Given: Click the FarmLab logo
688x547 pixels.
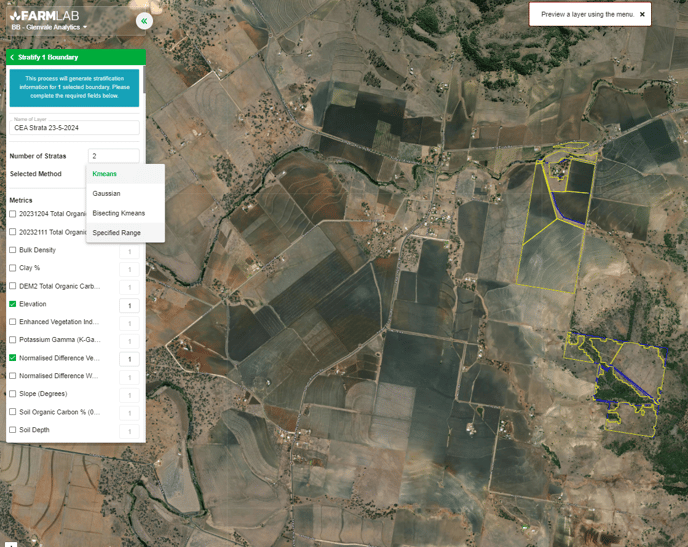Looking at the screenshot, I should click(x=43, y=15).
